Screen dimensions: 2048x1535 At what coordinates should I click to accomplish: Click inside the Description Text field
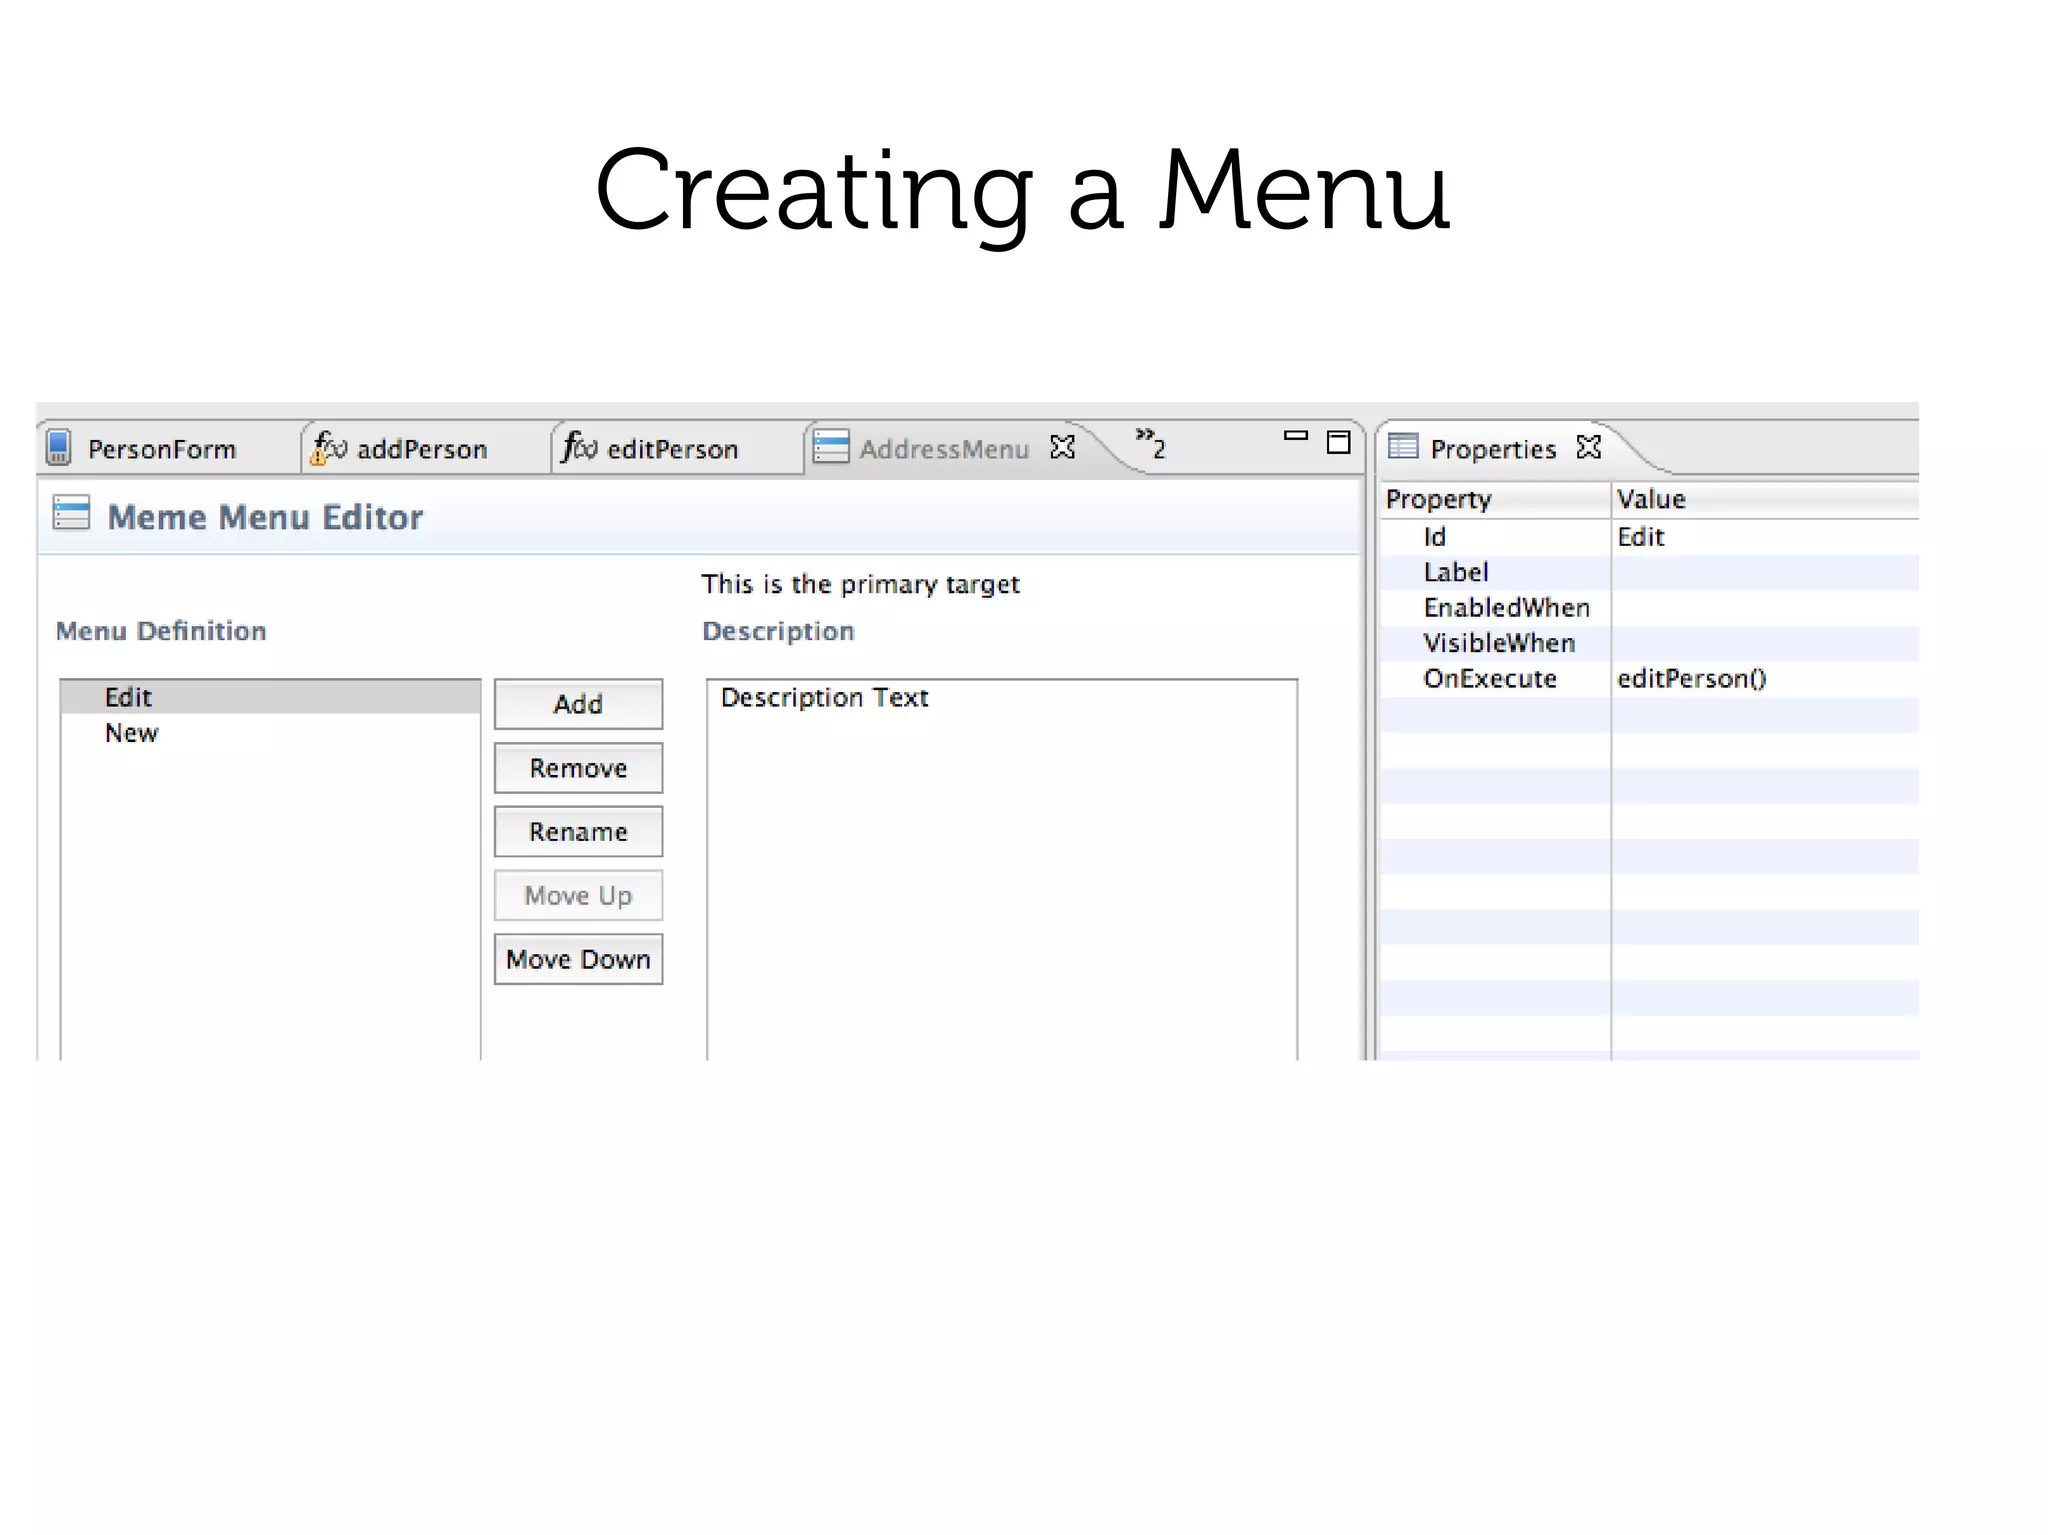[x=1002, y=869]
